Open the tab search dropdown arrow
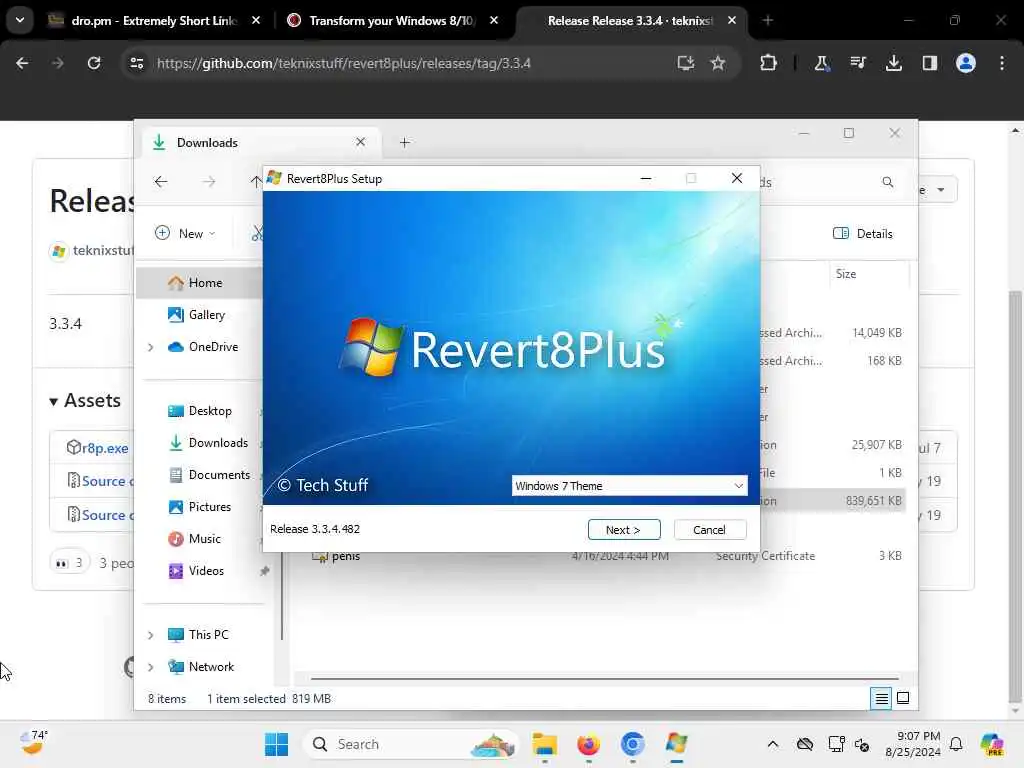The width and height of the screenshot is (1024, 768). click(x=20, y=20)
